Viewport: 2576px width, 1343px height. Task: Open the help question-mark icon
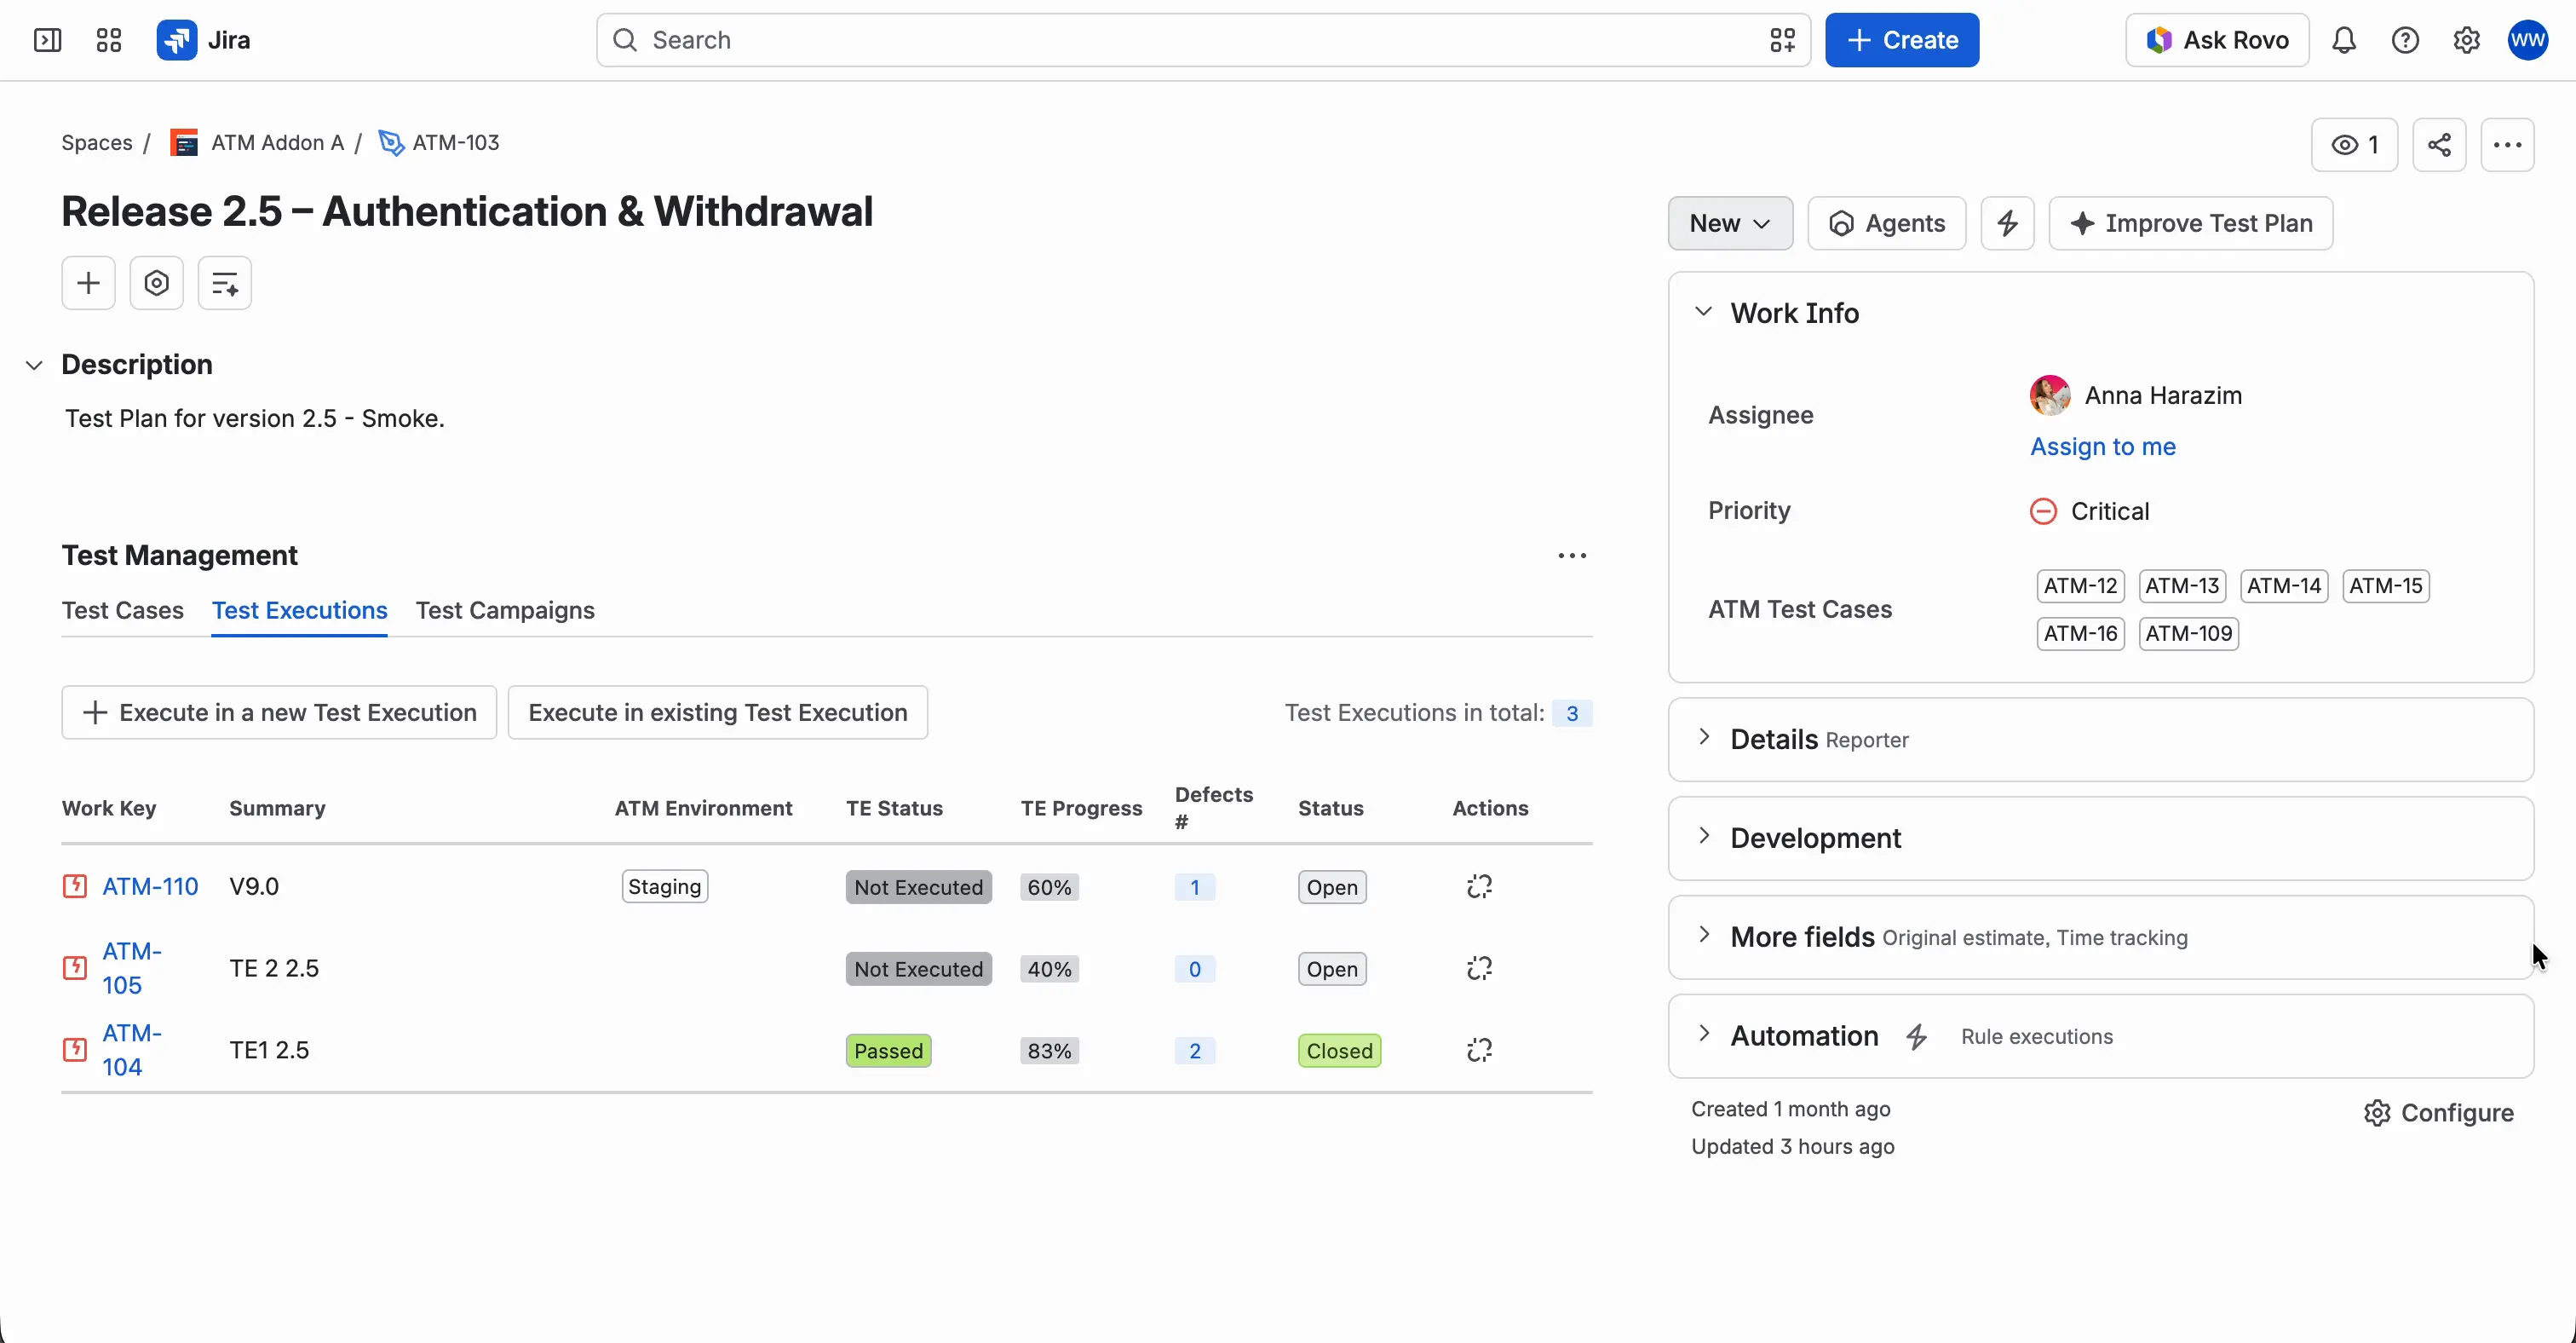coord(2405,40)
